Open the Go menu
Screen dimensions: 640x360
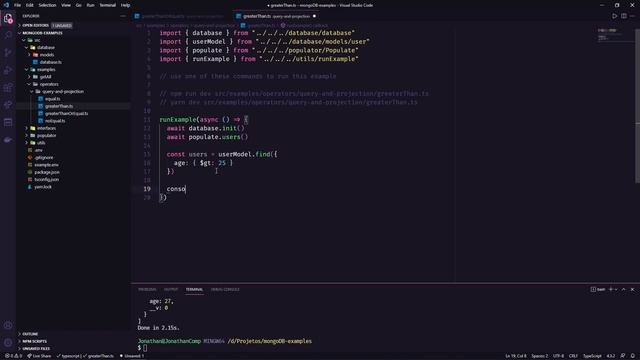[x=78, y=5]
